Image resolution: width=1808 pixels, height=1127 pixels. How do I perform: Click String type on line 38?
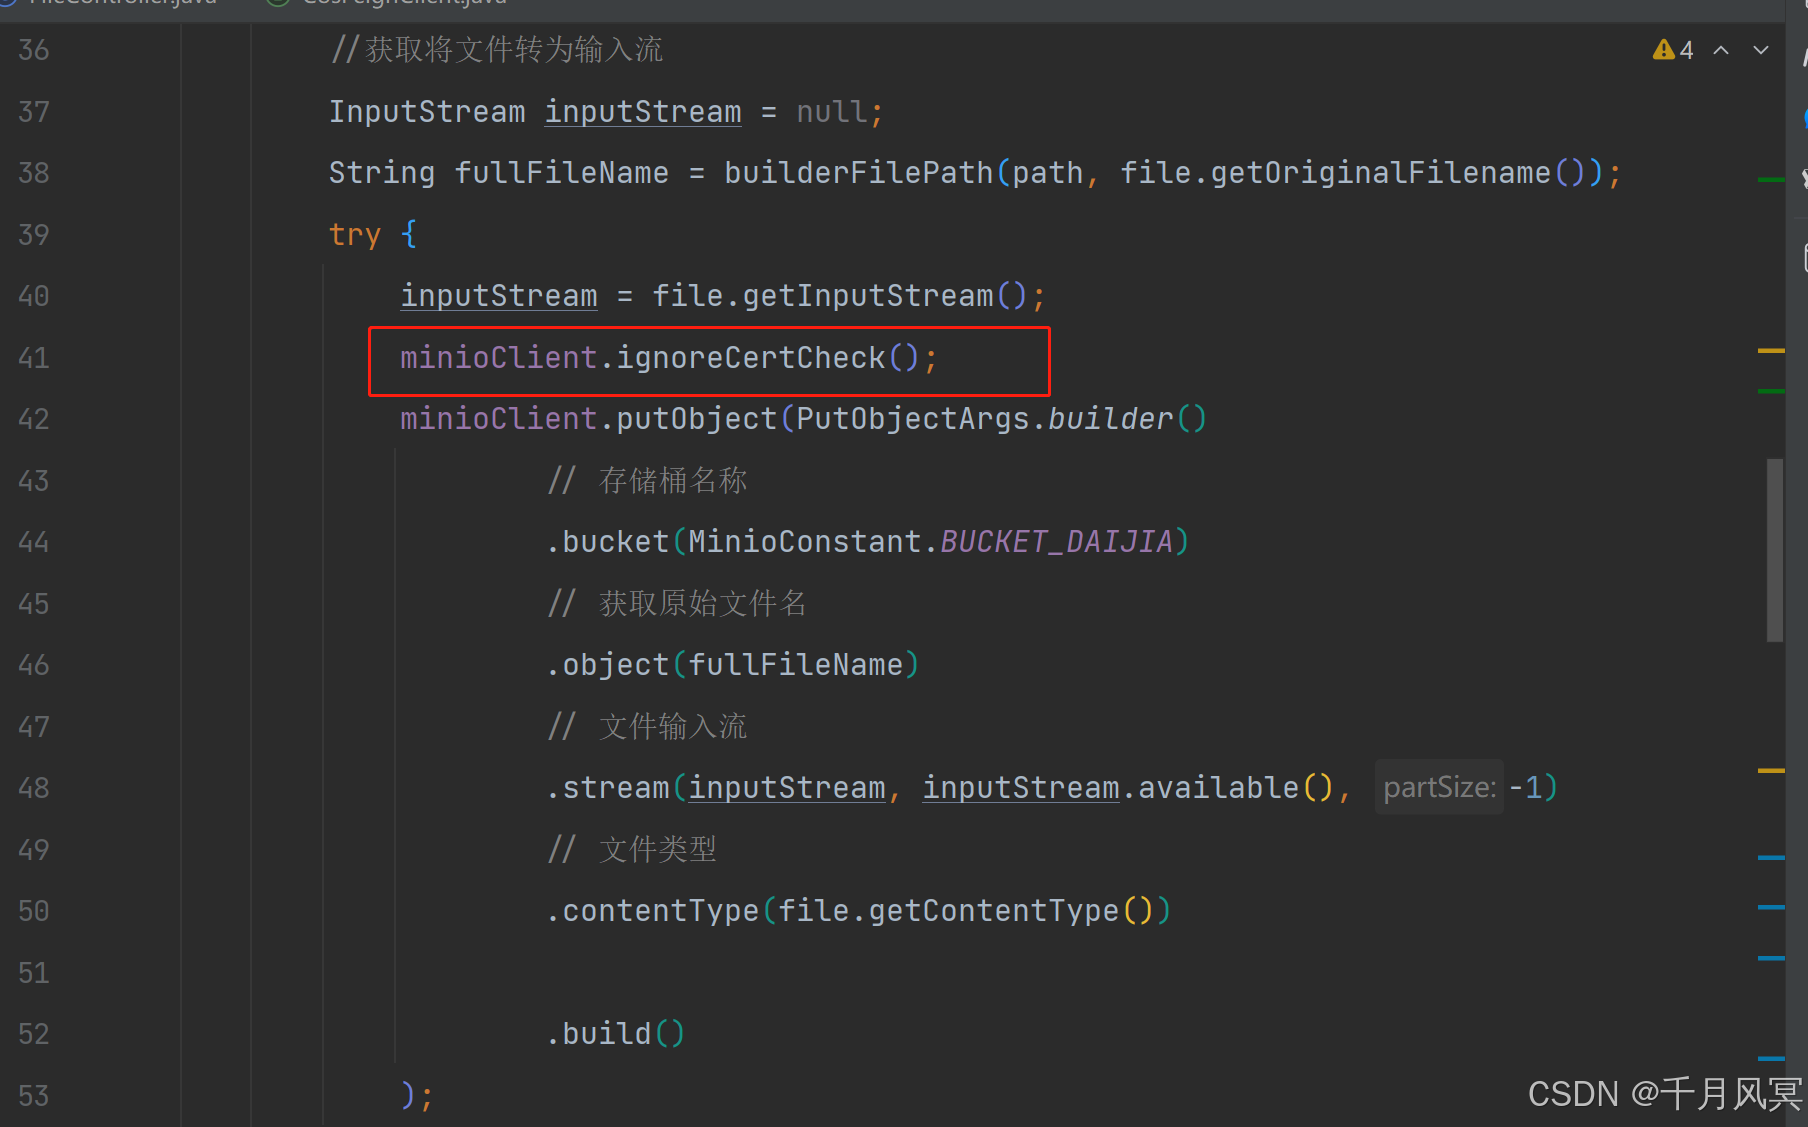tap(382, 173)
